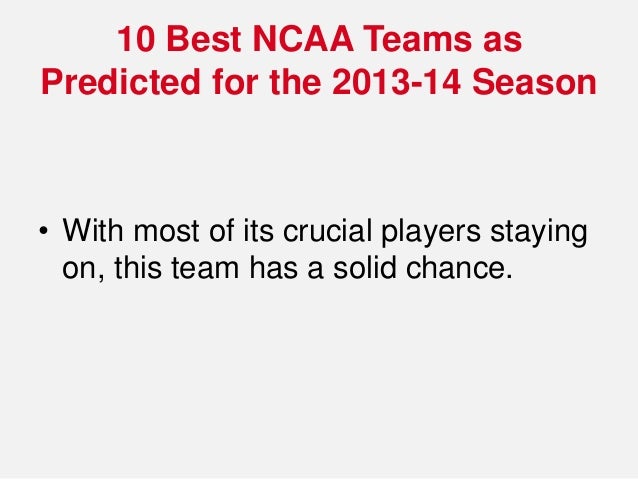Image resolution: width=638 pixels, height=479 pixels.
Task: Select the word team in the second line
Action: pyautogui.click(x=205, y=268)
